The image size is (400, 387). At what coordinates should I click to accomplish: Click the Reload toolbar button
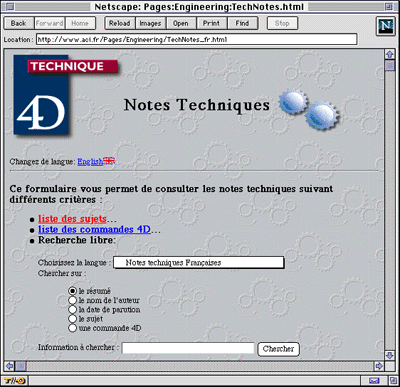pyautogui.click(x=120, y=23)
